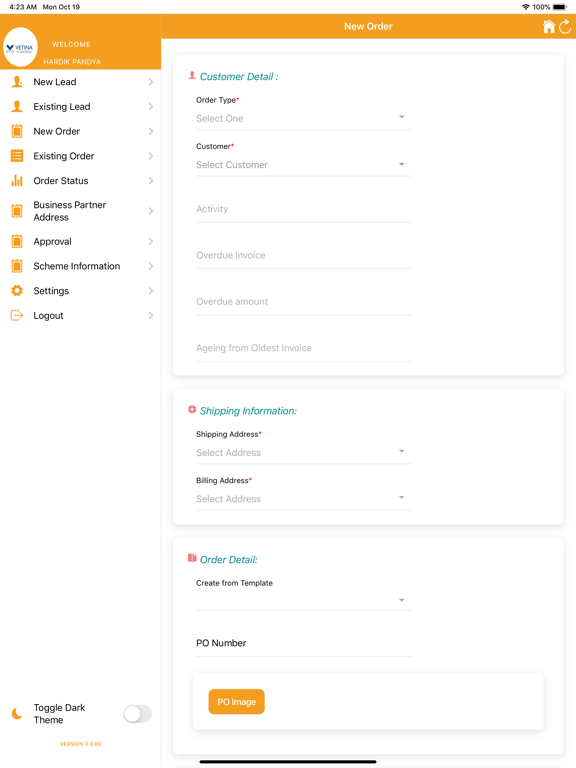Toggle the Dark Theme switch
The height and width of the screenshot is (768, 576).
tap(138, 714)
